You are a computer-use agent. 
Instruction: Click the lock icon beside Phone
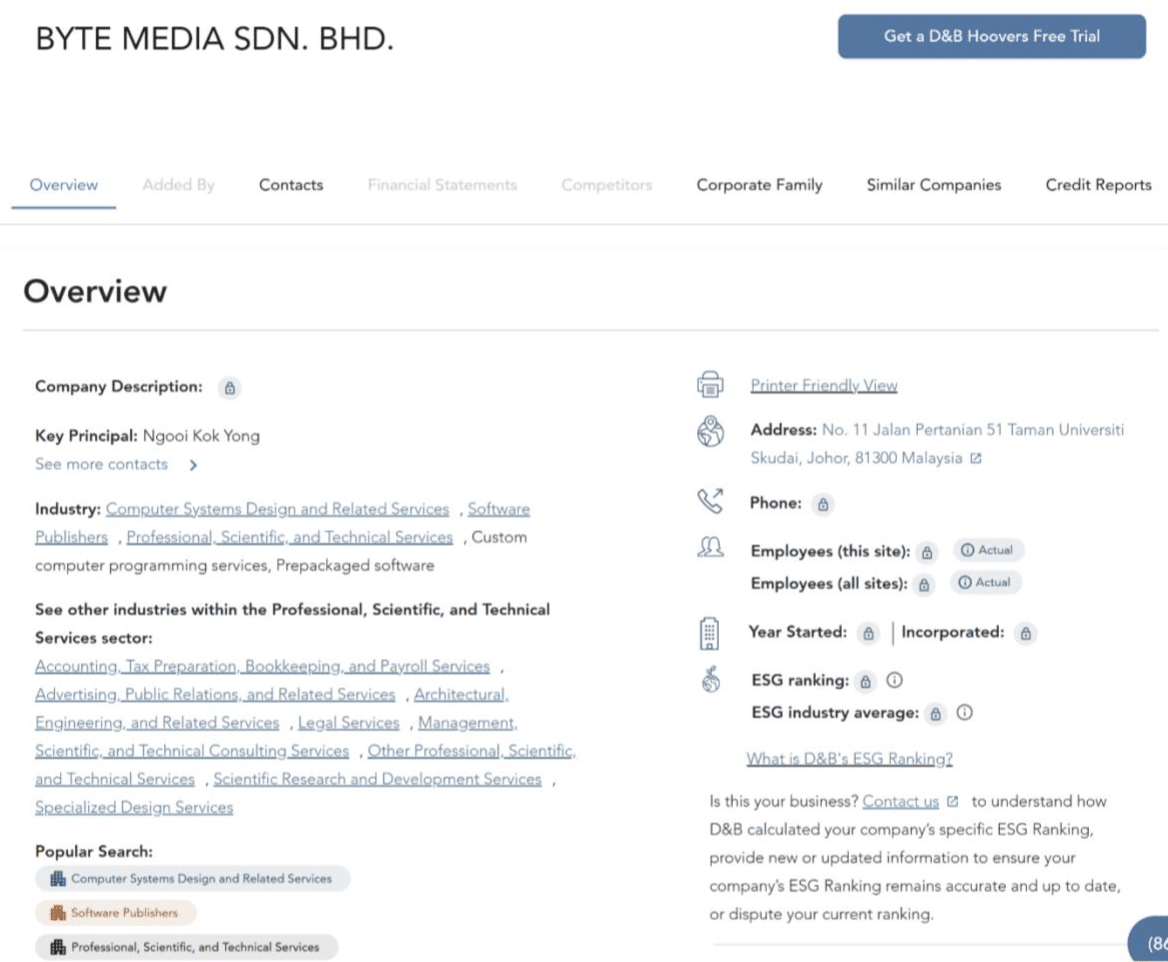click(822, 504)
